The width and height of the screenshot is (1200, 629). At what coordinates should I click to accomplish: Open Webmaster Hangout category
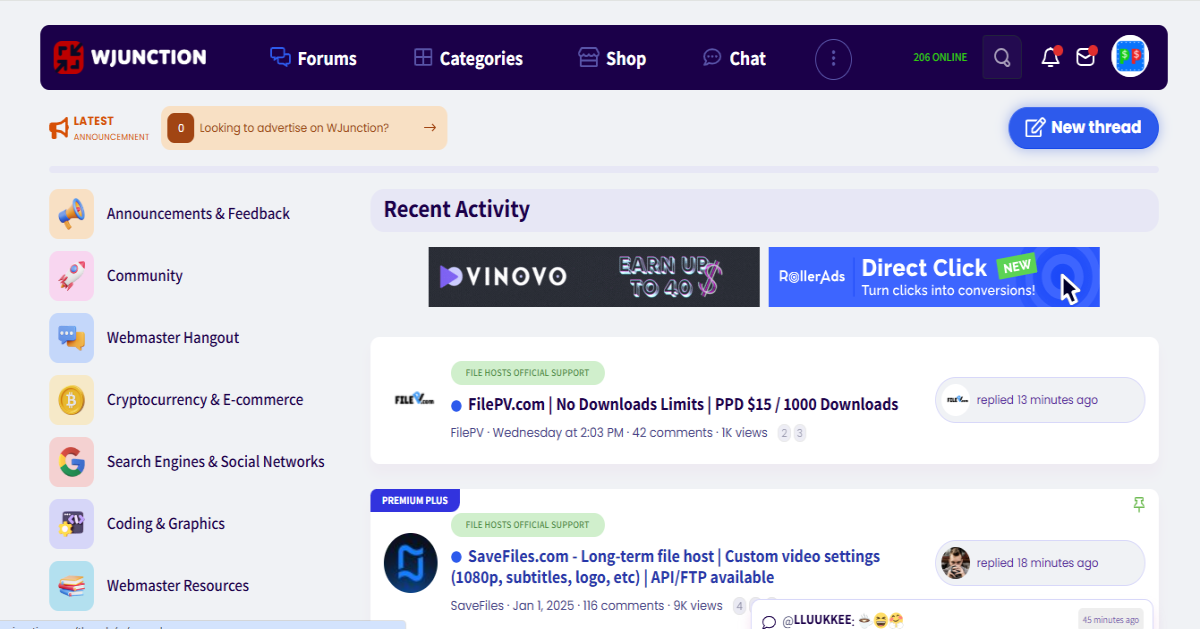coord(173,338)
